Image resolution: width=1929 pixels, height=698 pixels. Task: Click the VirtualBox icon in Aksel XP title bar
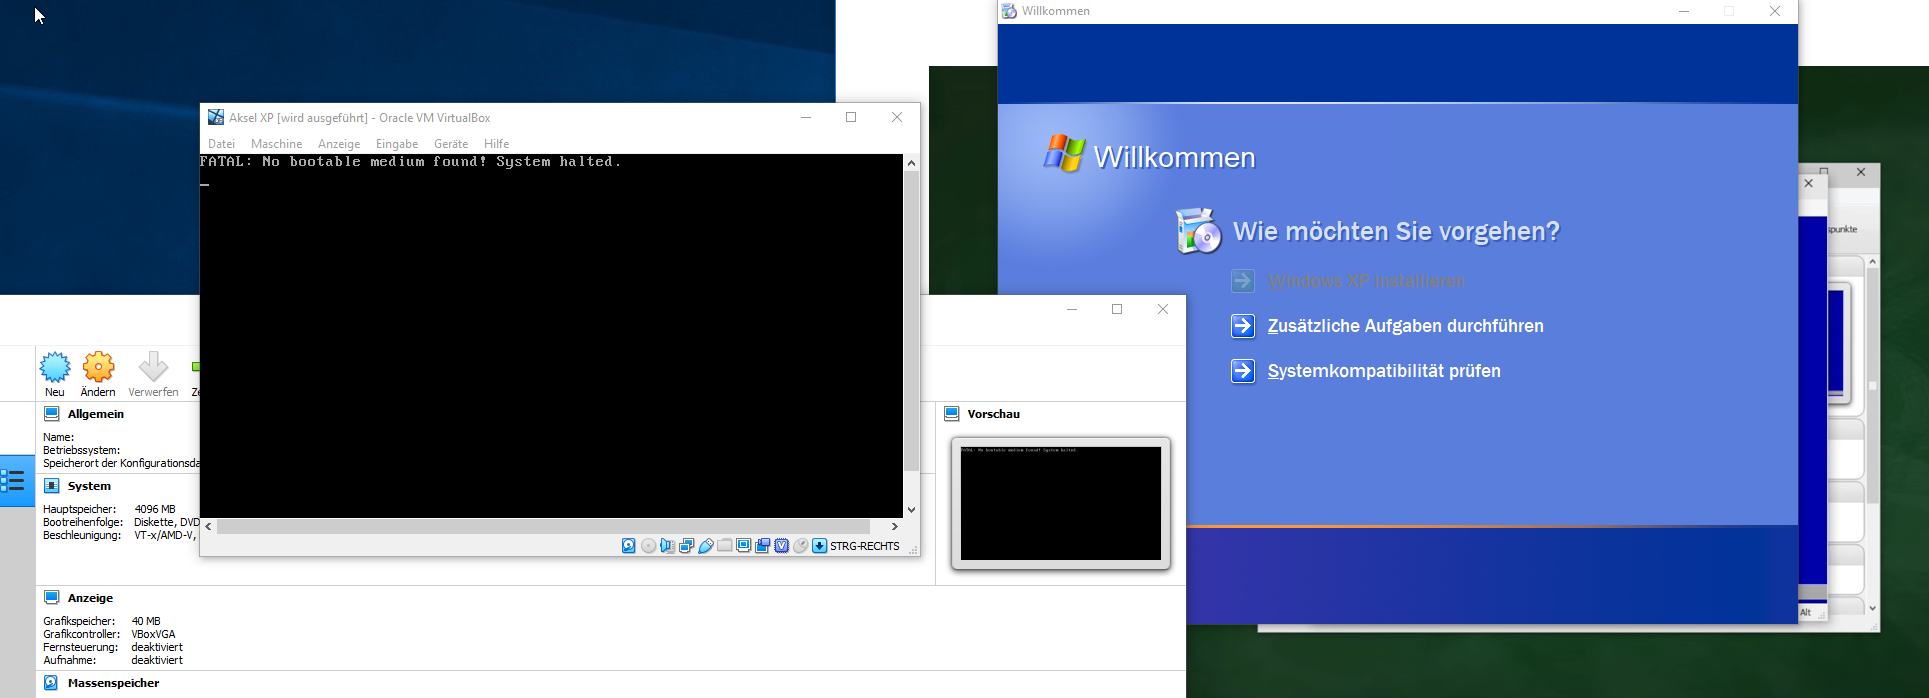[216, 117]
